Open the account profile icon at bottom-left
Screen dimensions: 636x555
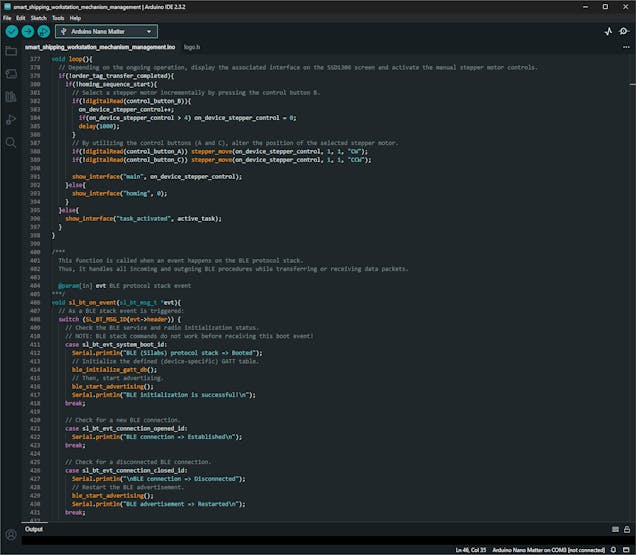pyautogui.click(x=11, y=535)
